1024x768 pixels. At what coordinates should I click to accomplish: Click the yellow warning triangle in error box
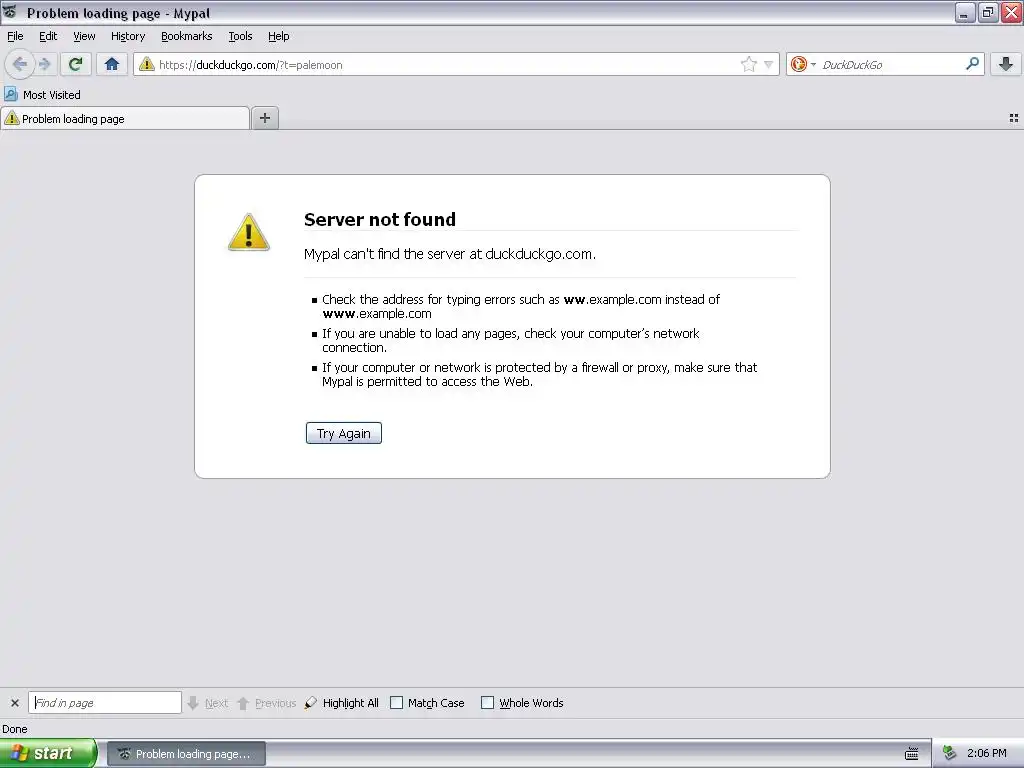click(x=248, y=232)
